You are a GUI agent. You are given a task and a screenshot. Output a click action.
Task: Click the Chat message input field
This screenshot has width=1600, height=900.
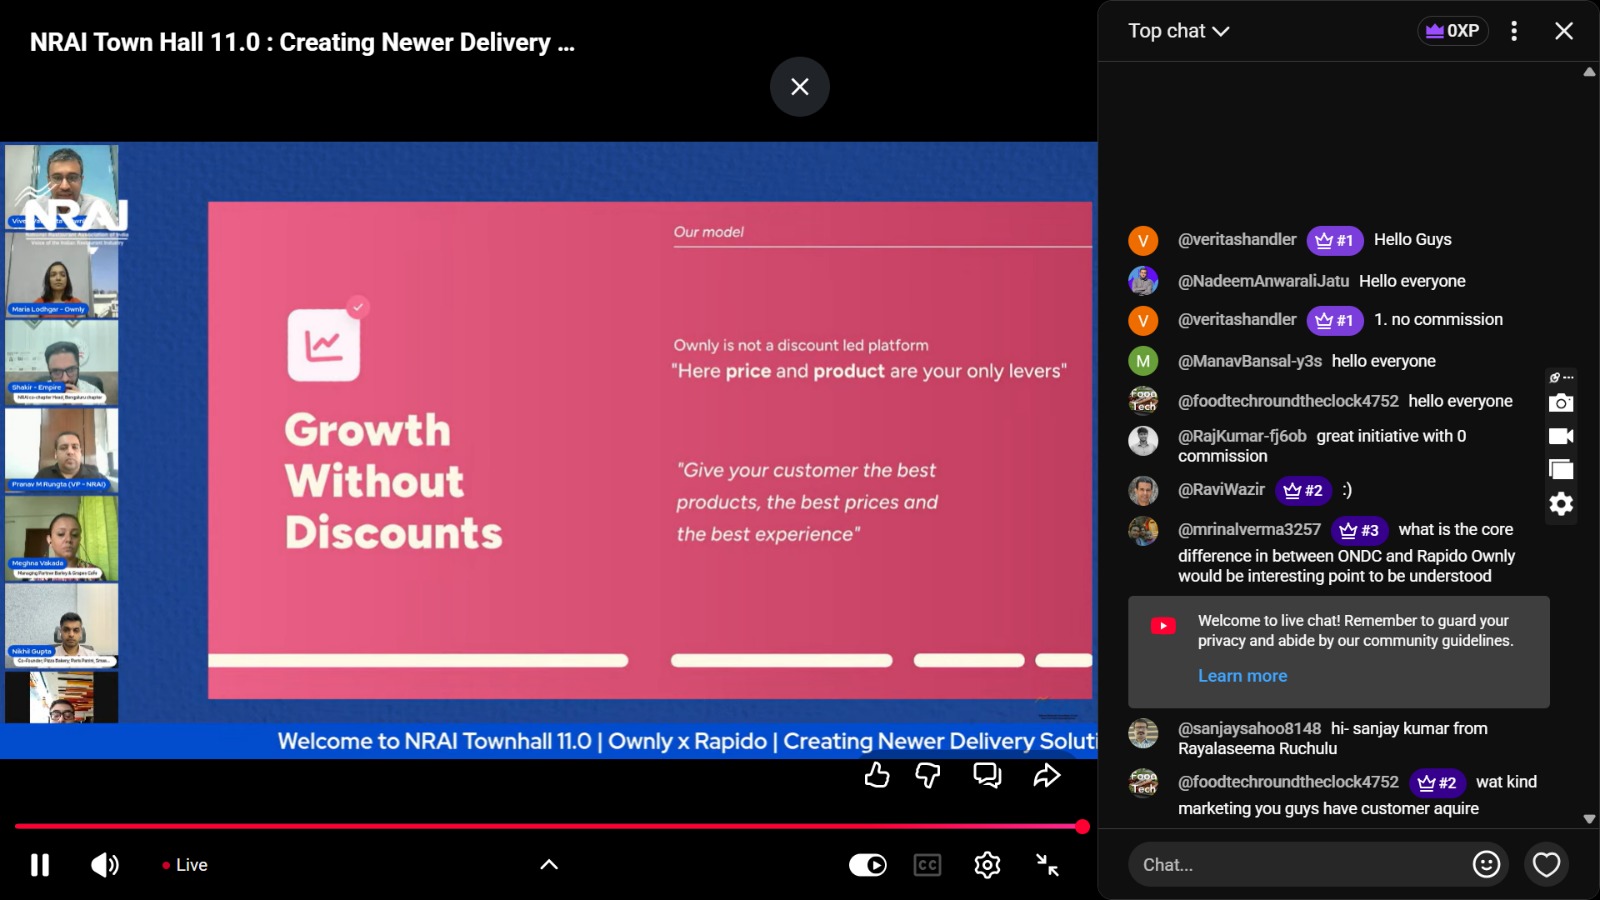tap(1295, 865)
